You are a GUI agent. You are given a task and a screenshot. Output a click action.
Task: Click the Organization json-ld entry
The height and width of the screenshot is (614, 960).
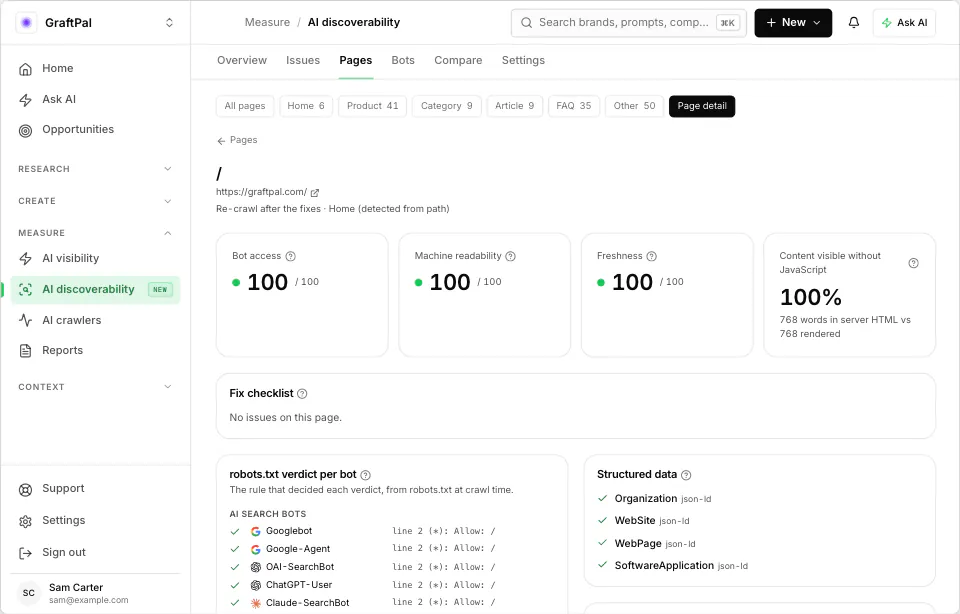(663, 498)
